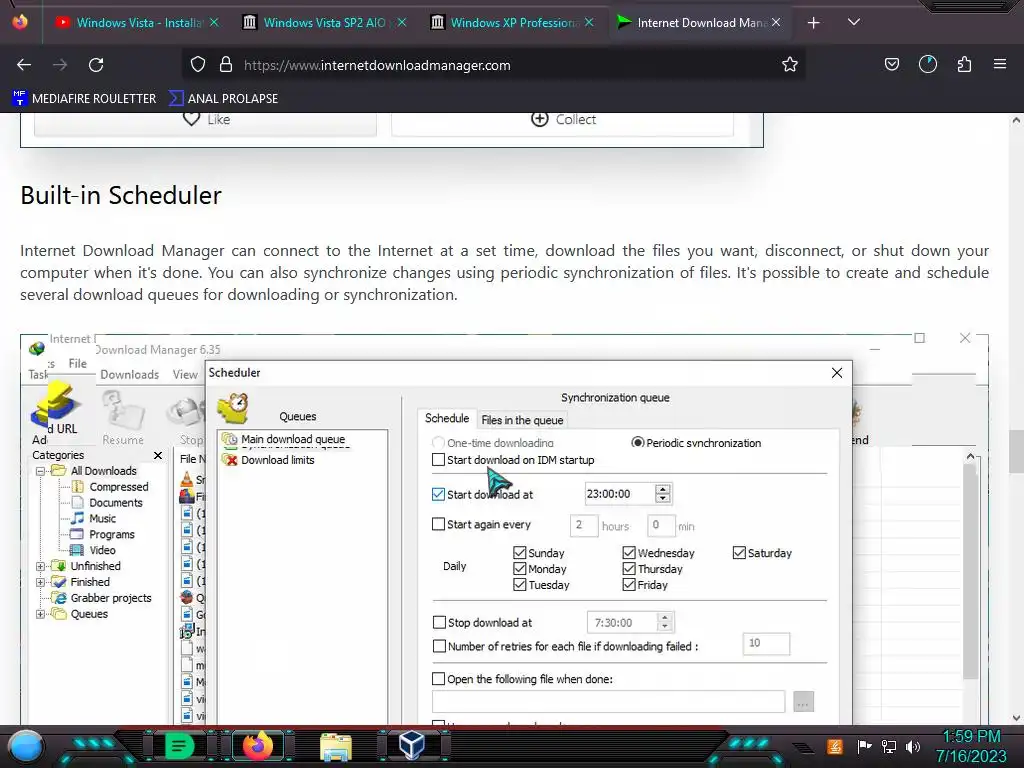This screenshot has height=768, width=1024.
Task: Open the list all tabs chevron
Action: pos(854,22)
